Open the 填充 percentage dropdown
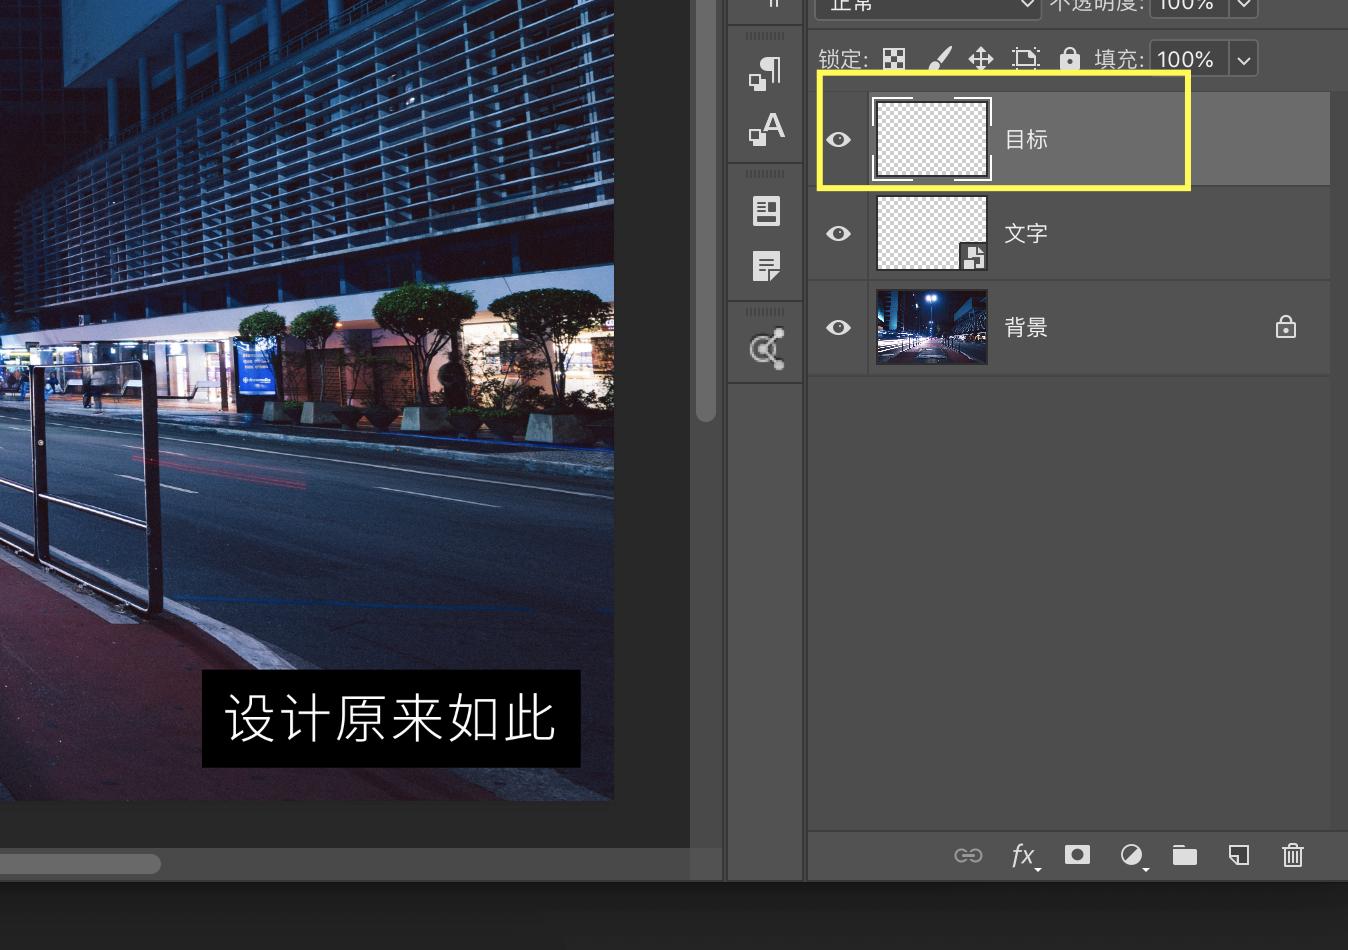This screenshot has width=1348, height=950. [x=1243, y=58]
